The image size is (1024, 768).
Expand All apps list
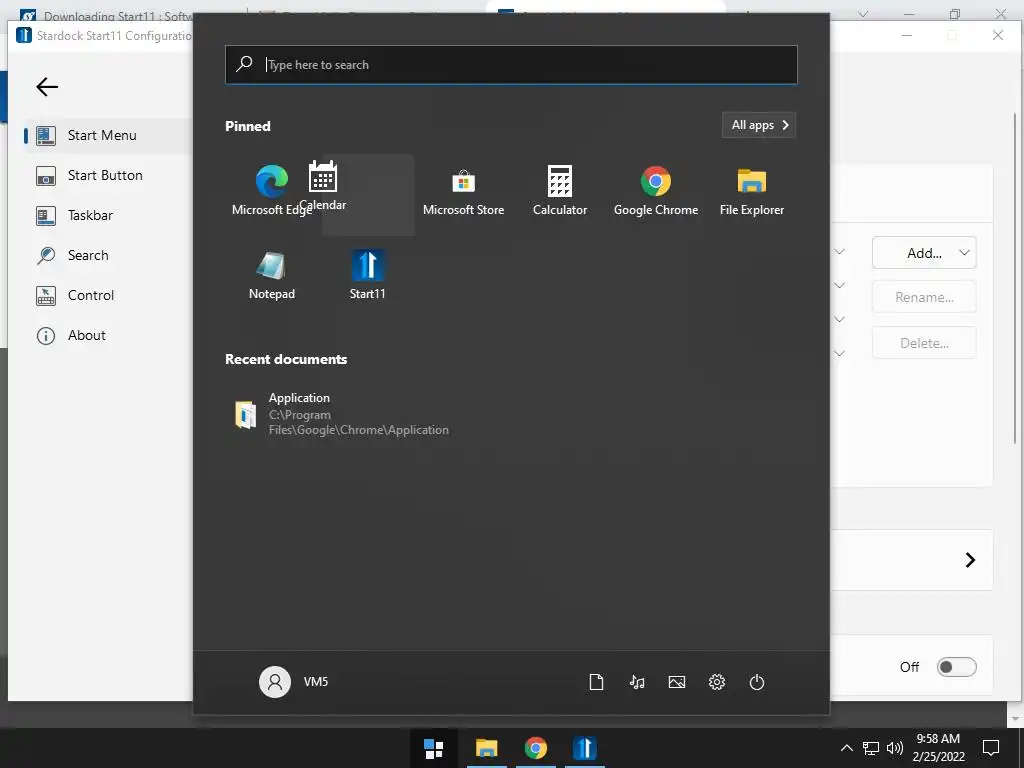(x=759, y=125)
